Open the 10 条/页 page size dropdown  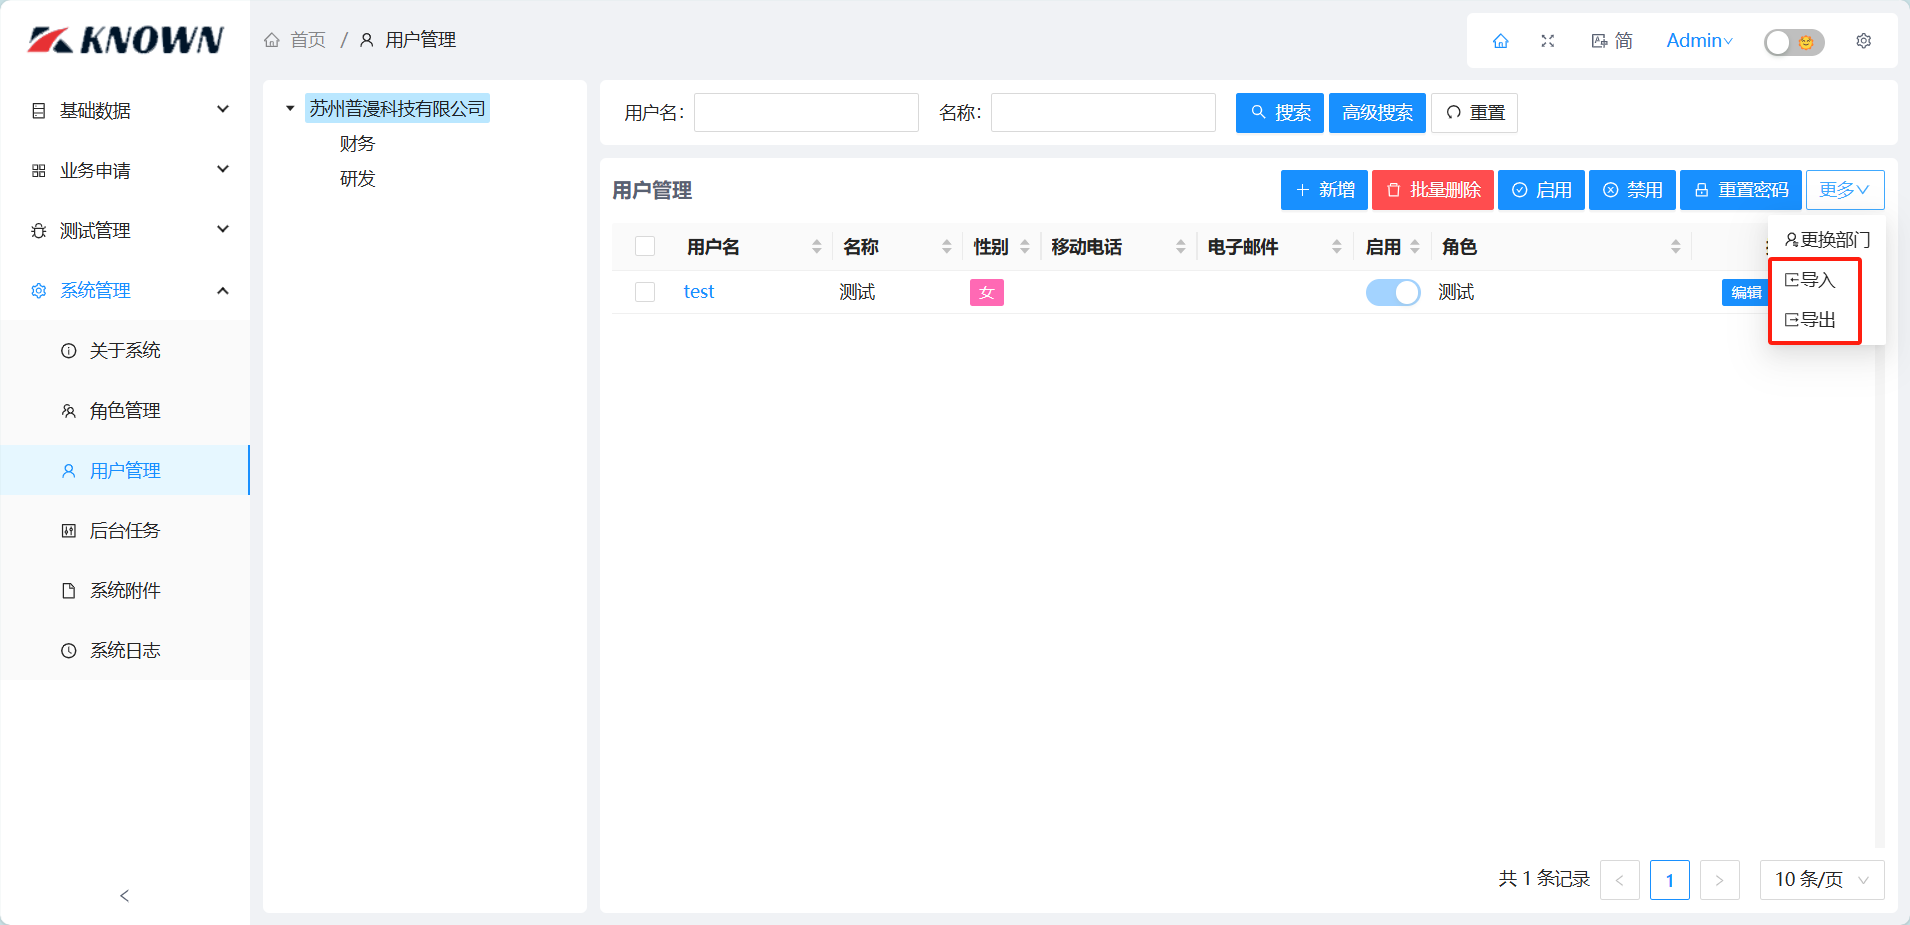tap(1822, 880)
